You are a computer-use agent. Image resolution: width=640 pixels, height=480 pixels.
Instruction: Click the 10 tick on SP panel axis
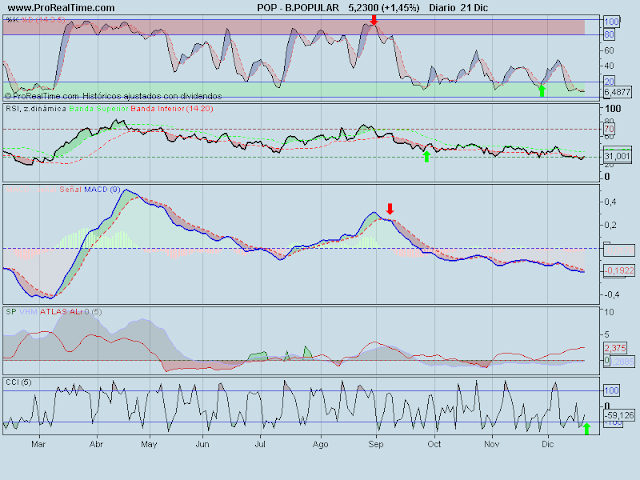609,312
